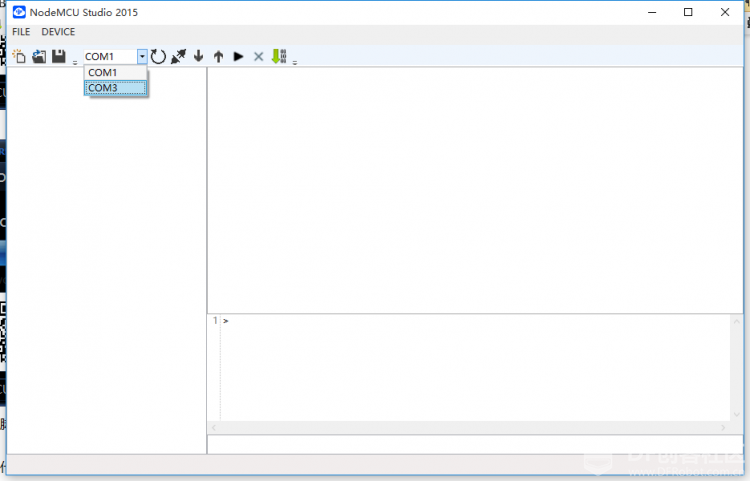The height and width of the screenshot is (481, 750).
Task: Maximize the NodeMCU Studio window
Action: pos(688,12)
